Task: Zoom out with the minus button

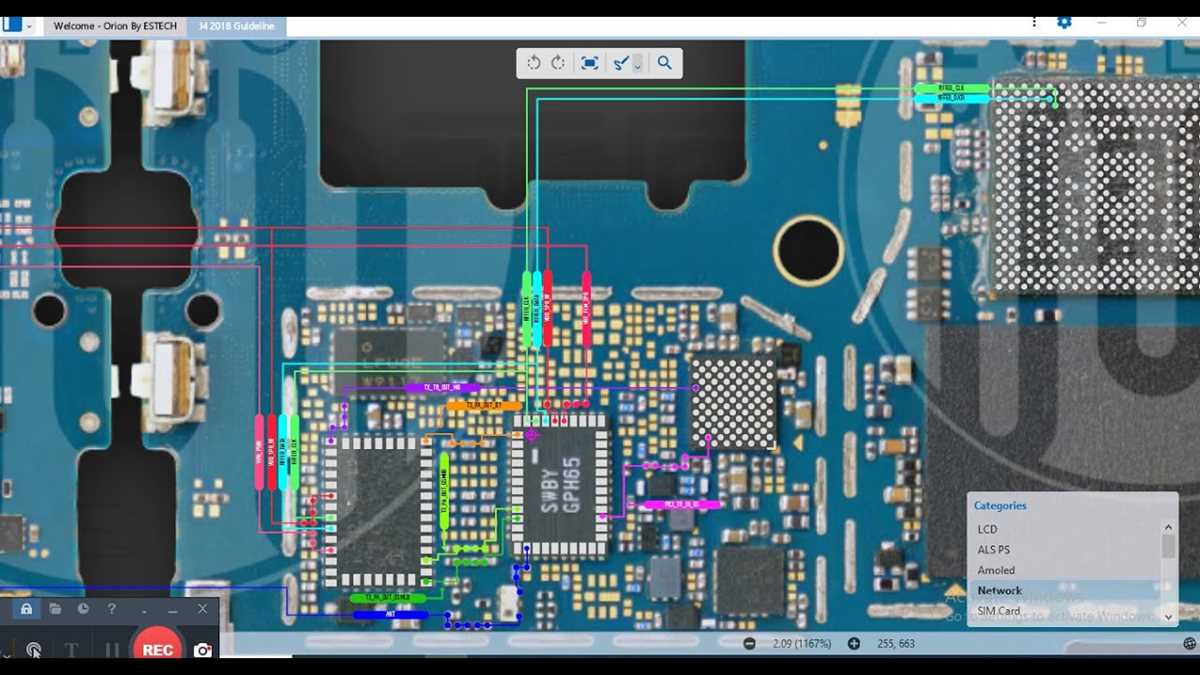Action: 750,644
